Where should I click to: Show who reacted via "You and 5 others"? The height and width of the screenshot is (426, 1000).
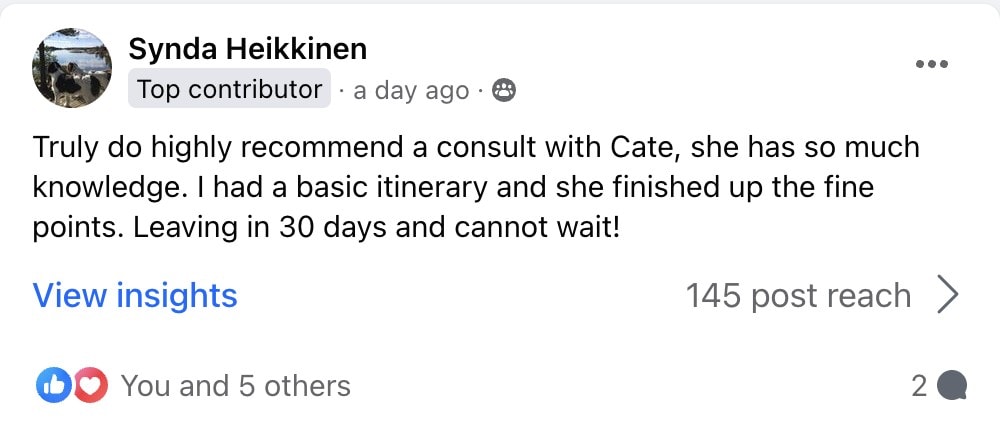click(x=235, y=386)
